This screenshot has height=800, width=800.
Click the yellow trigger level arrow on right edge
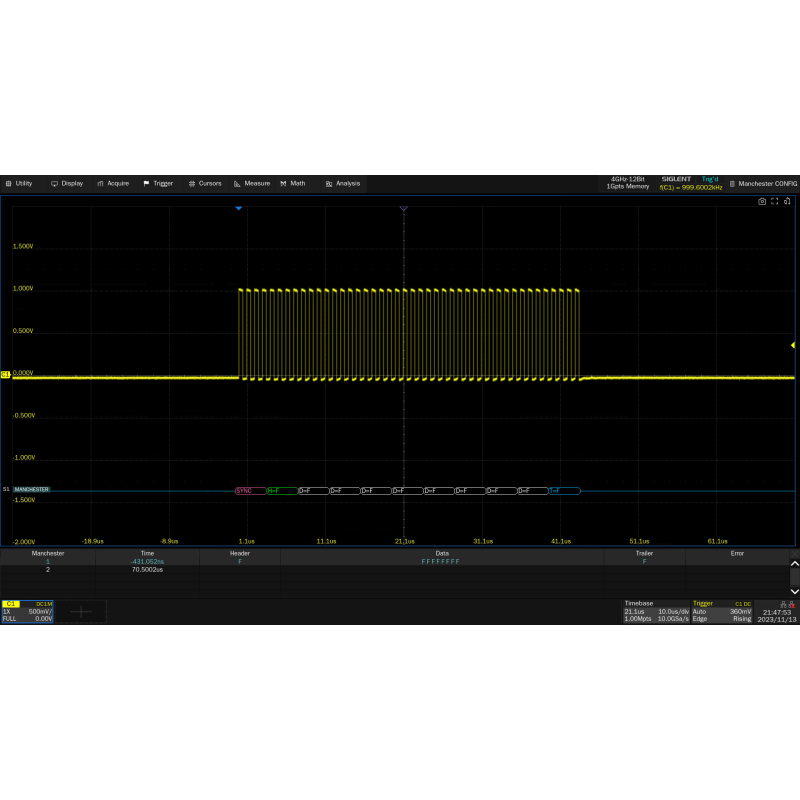click(793, 345)
